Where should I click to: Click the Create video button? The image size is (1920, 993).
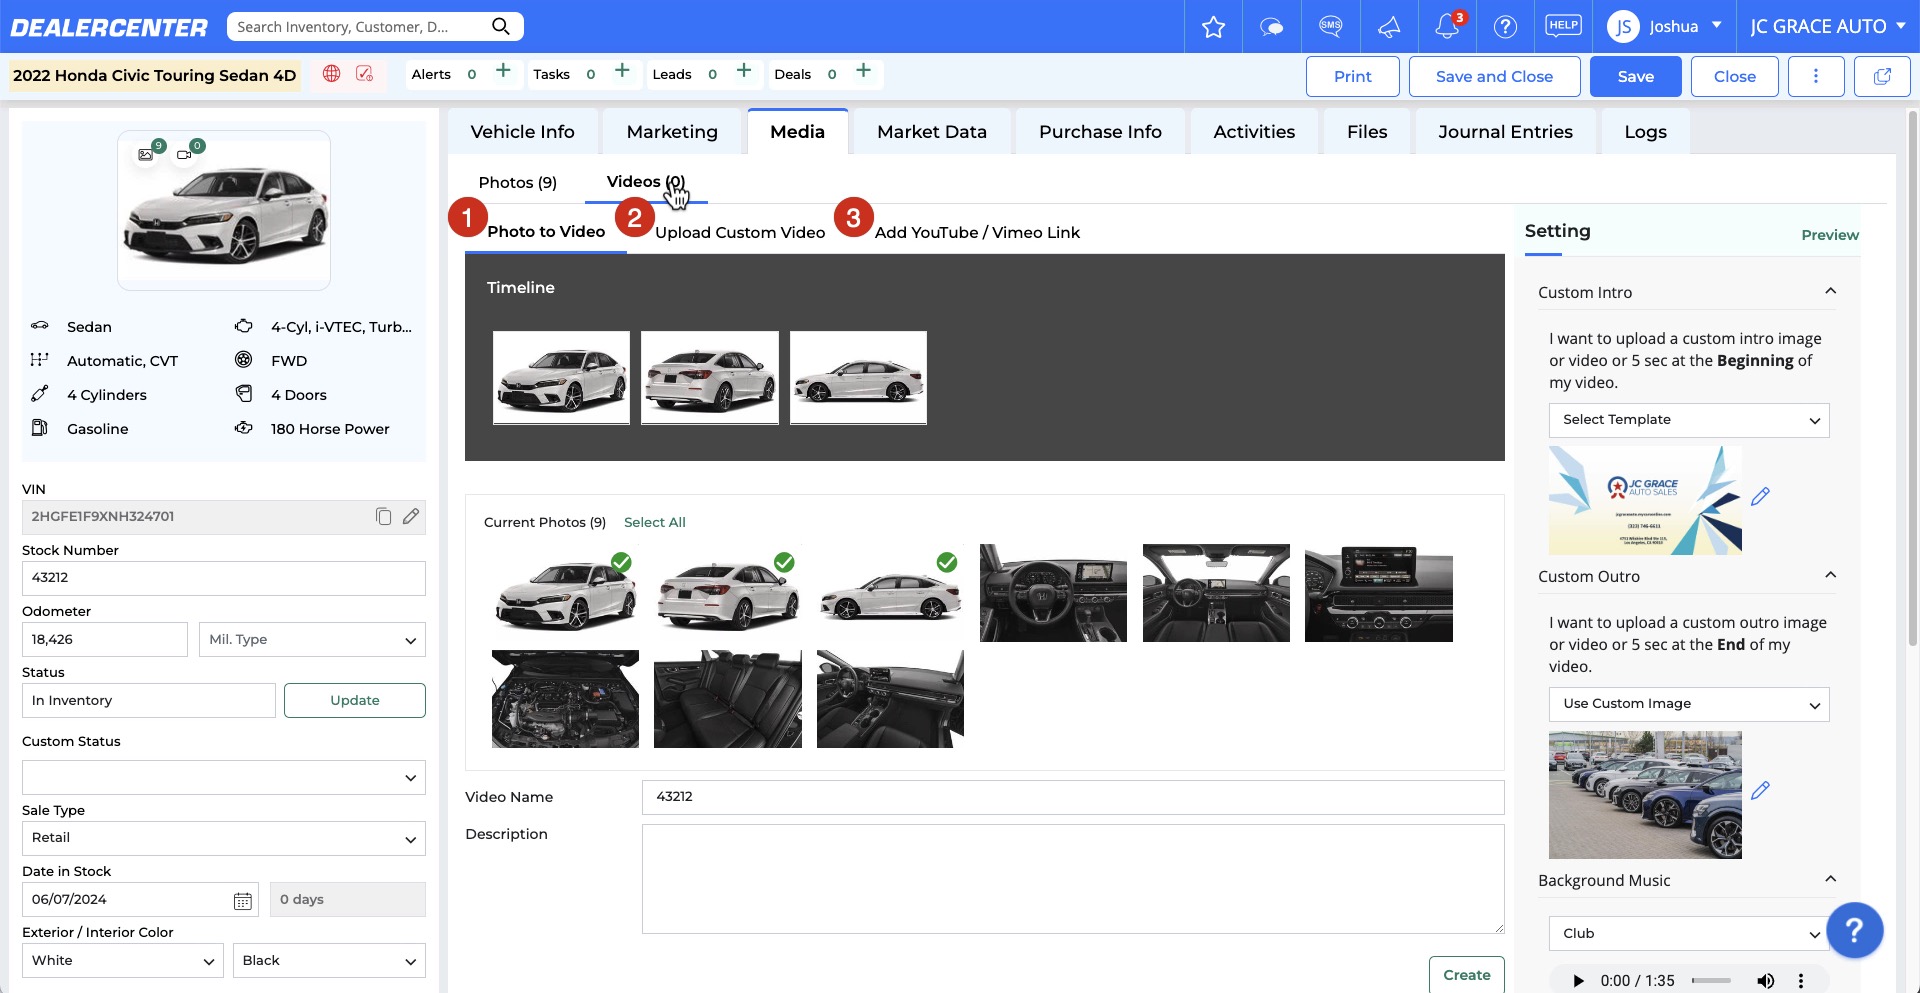[1466, 975]
